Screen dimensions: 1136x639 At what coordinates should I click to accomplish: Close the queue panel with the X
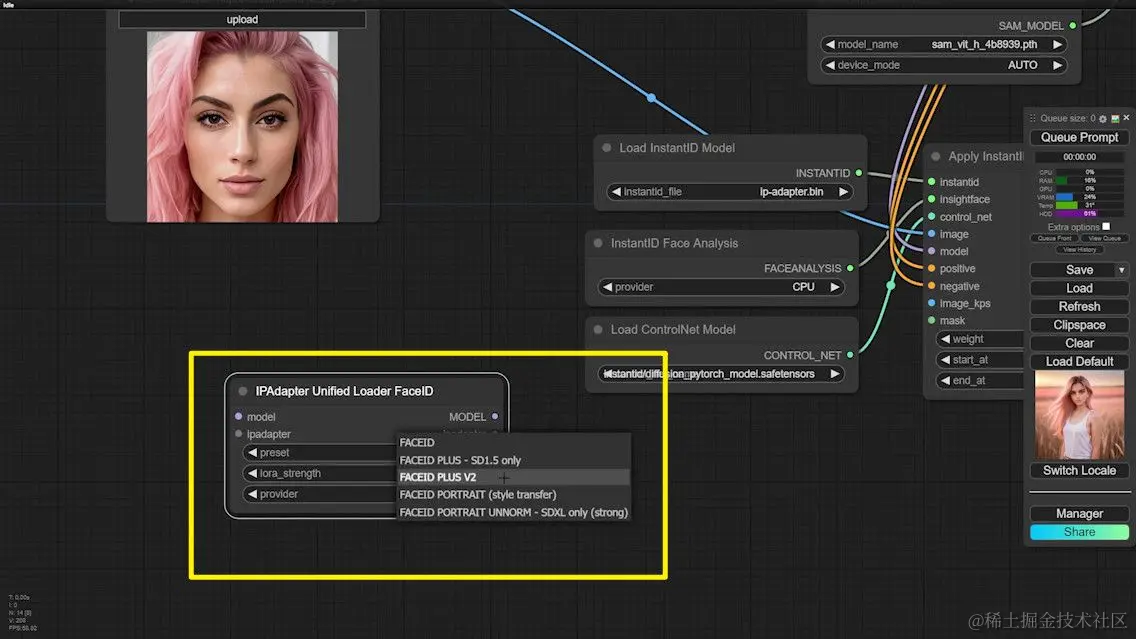[1126, 117]
